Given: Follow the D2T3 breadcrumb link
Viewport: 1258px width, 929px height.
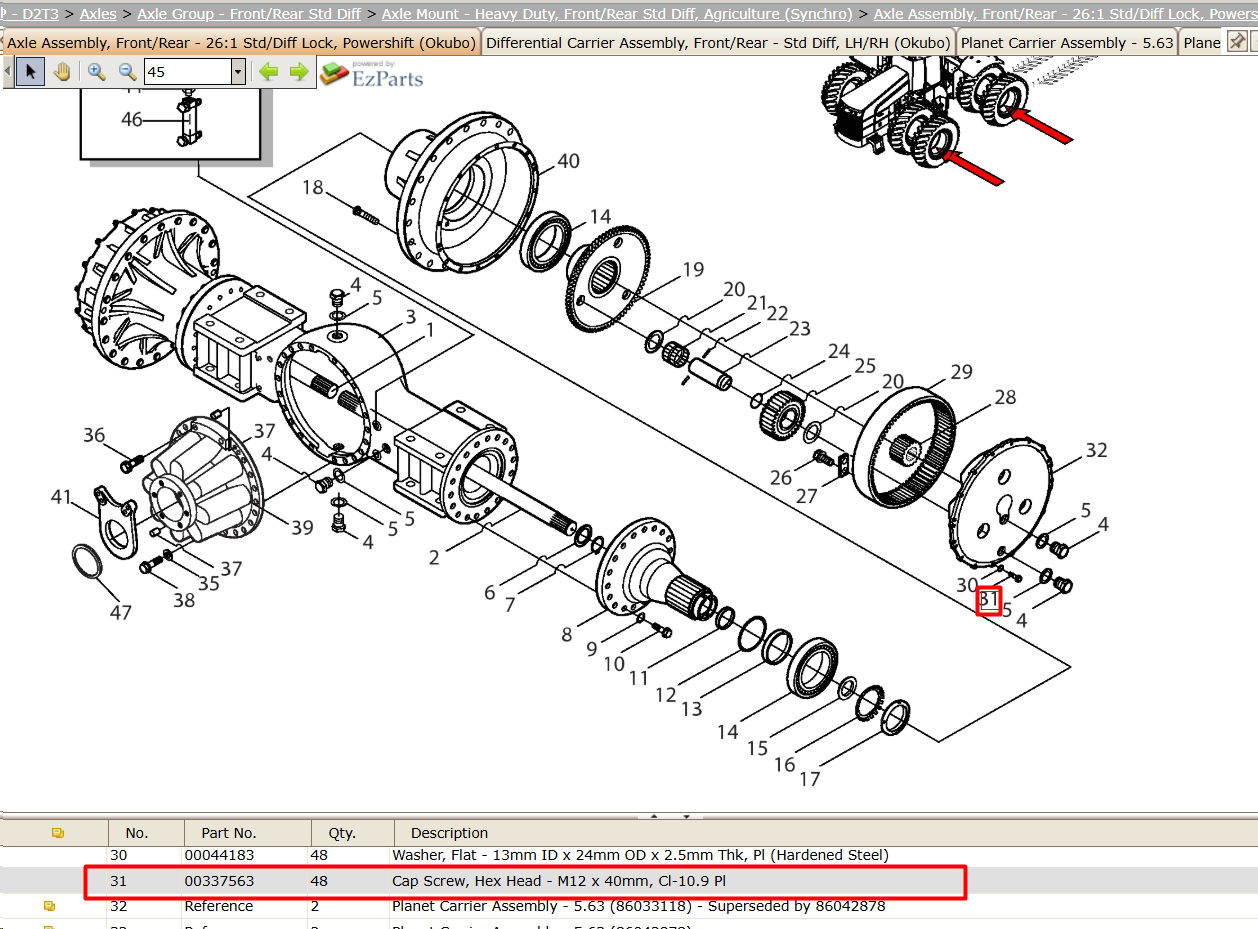Looking at the screenshot, I should pos(41,14).
